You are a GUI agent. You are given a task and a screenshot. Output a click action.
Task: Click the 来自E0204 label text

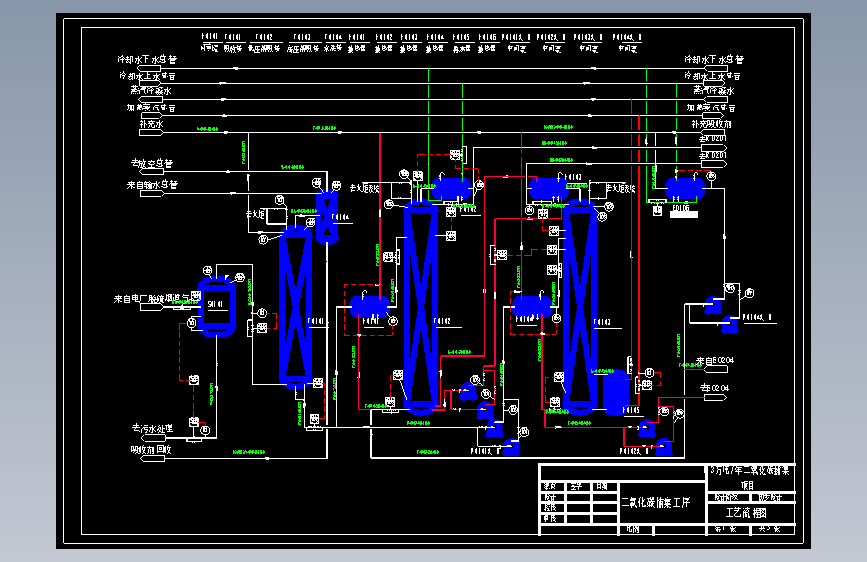tap(714, 360)
